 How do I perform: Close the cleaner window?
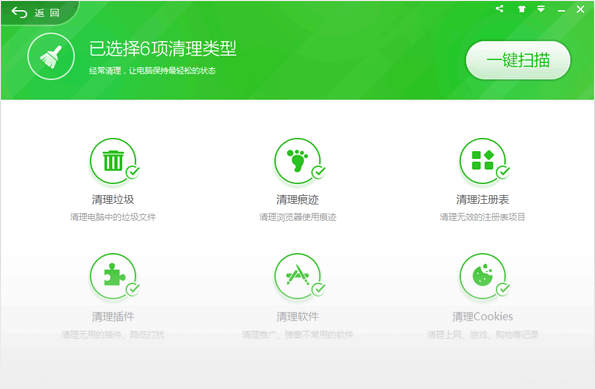[x=581, y=9]
